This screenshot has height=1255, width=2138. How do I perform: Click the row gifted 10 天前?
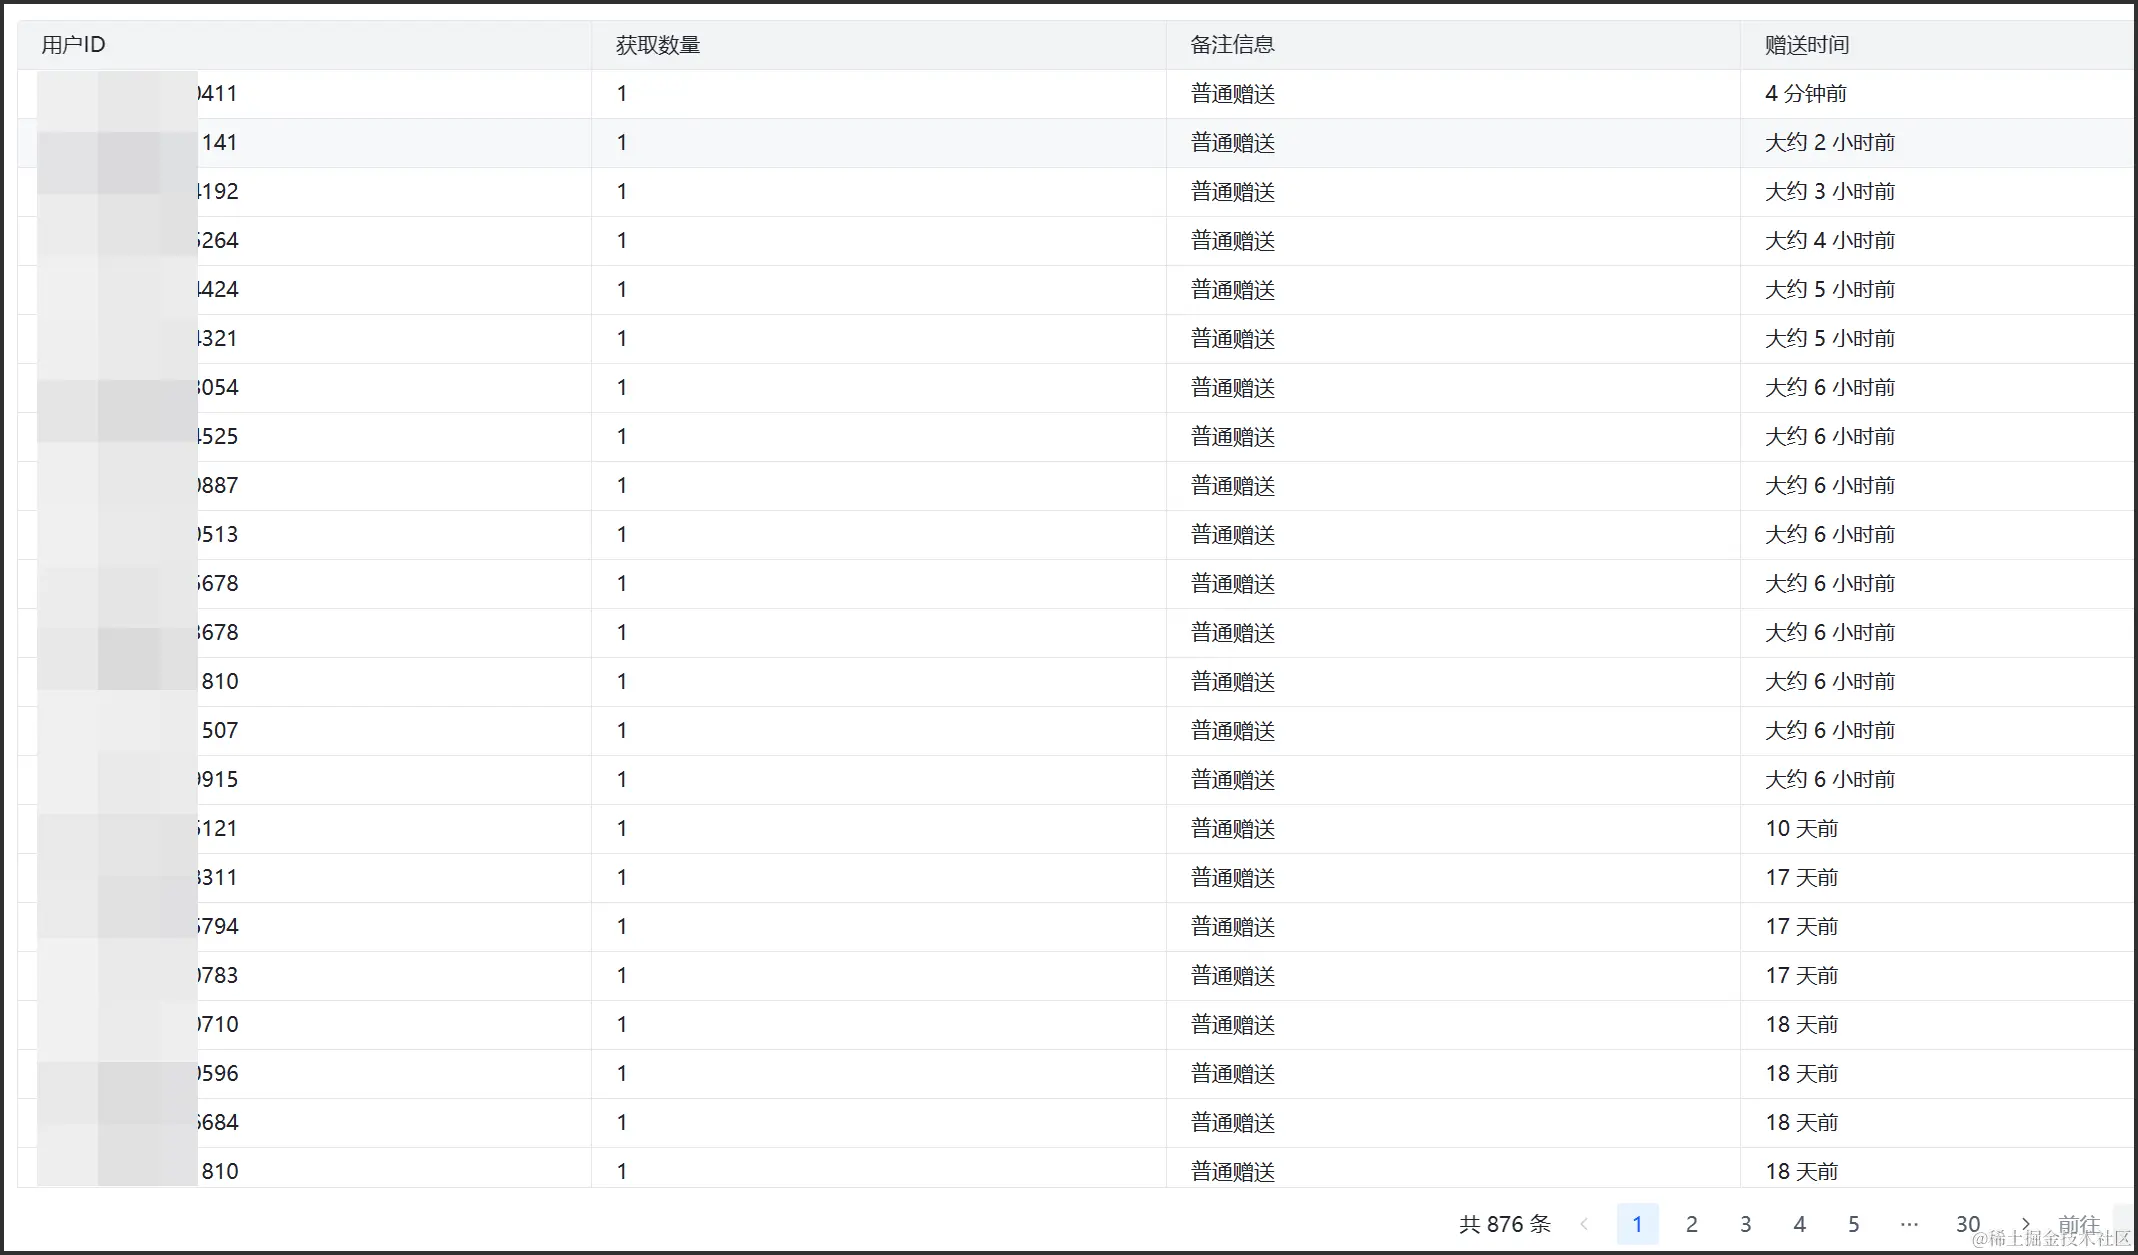[x=1801, y=829]
